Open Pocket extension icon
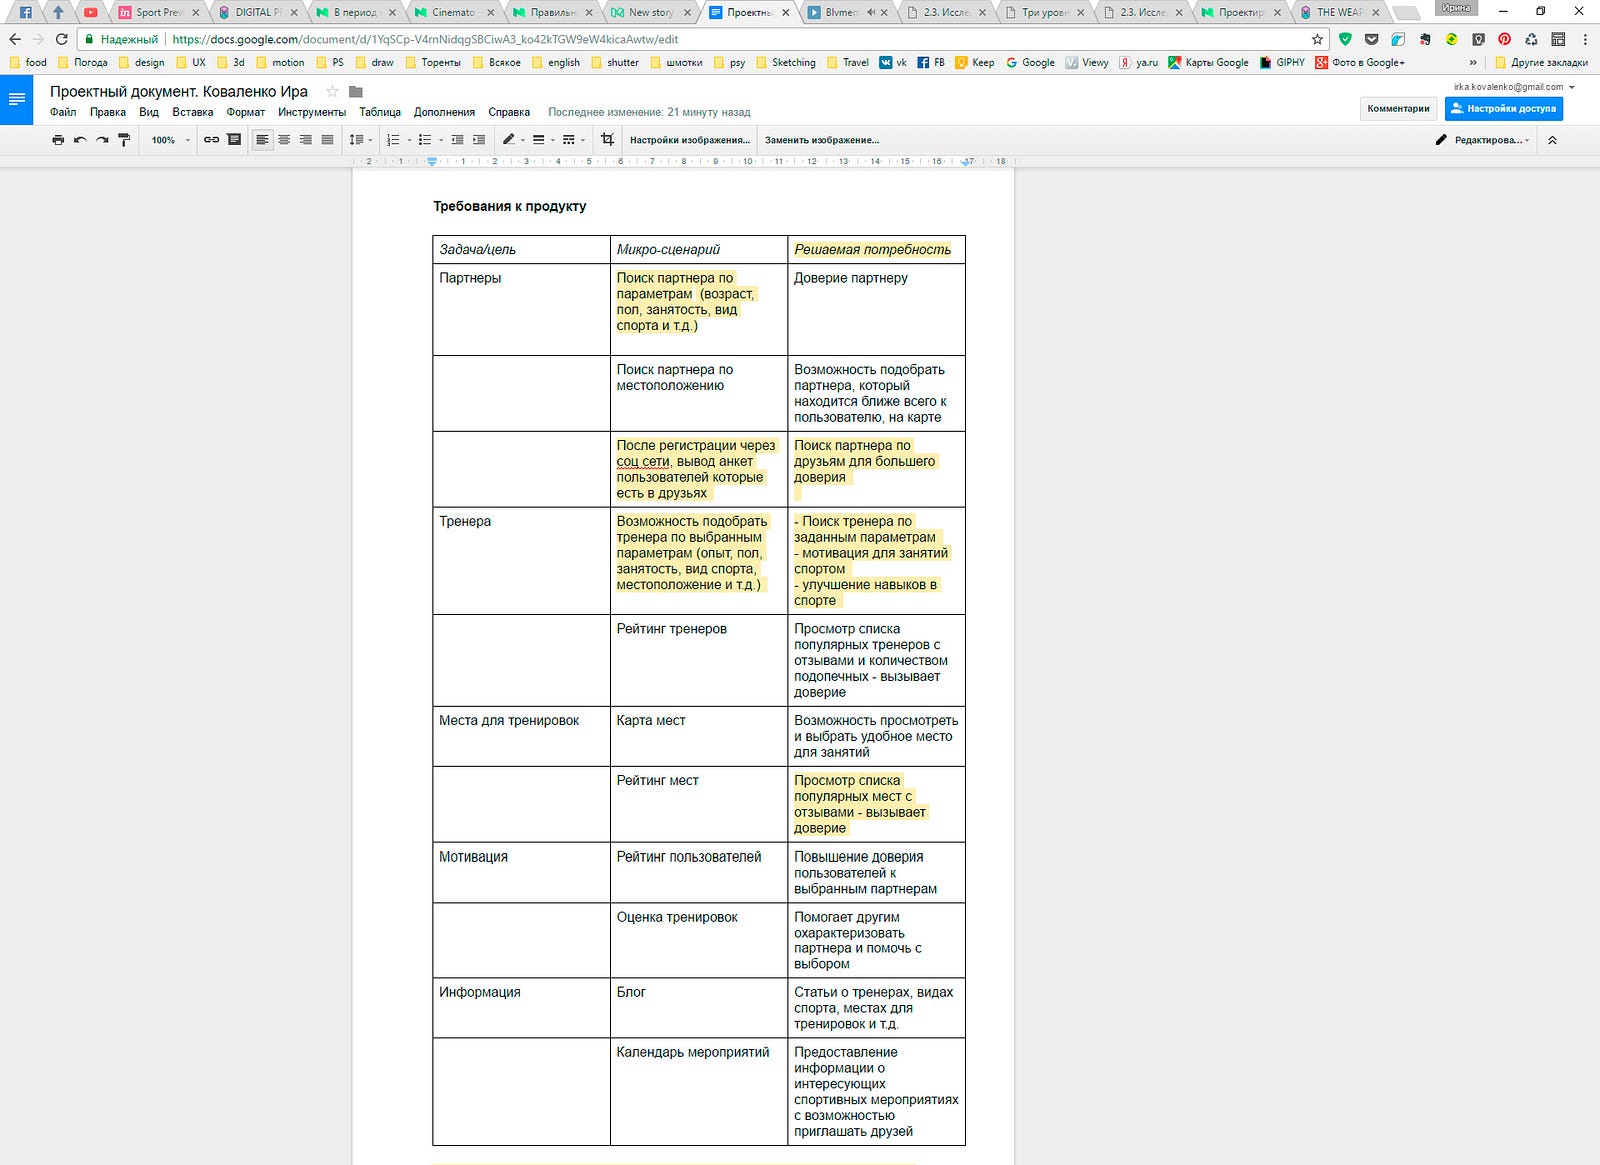The width and height of the screenshot is (1600, 1165). pyautogui.click(x=1371, y=39)
